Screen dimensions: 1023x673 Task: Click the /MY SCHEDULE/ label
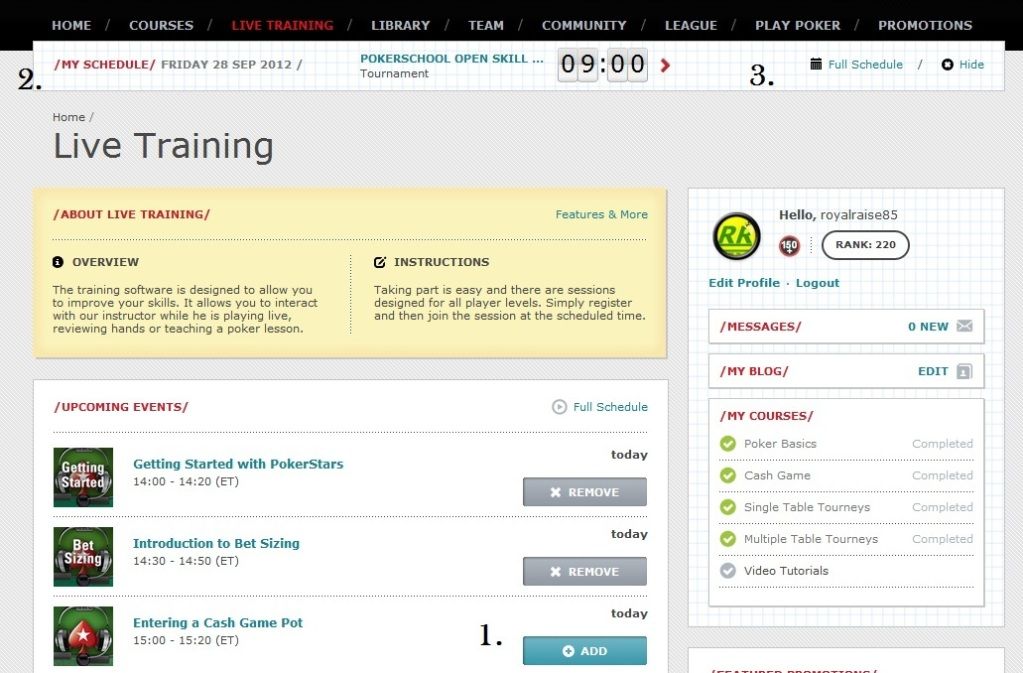(x=104, y=65)
